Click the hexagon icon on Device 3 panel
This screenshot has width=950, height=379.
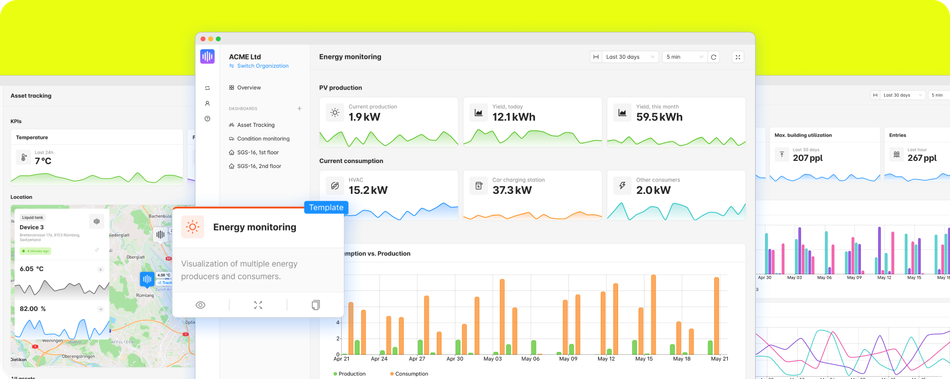click(97, 222)
